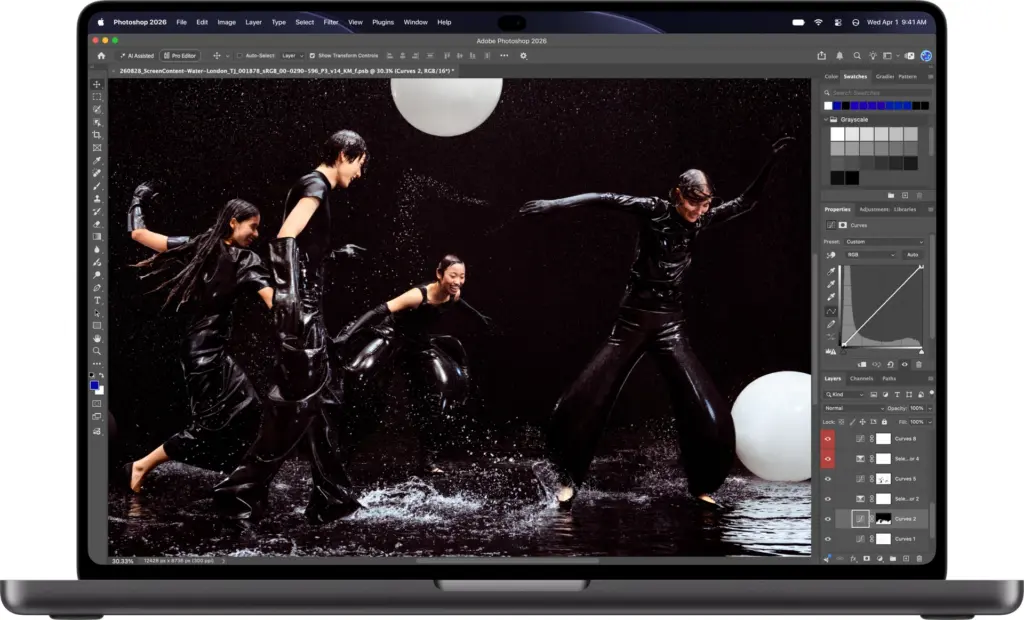Switch to the Channels tab
This screenshot has width=1024, height=620.
point(861,379)
